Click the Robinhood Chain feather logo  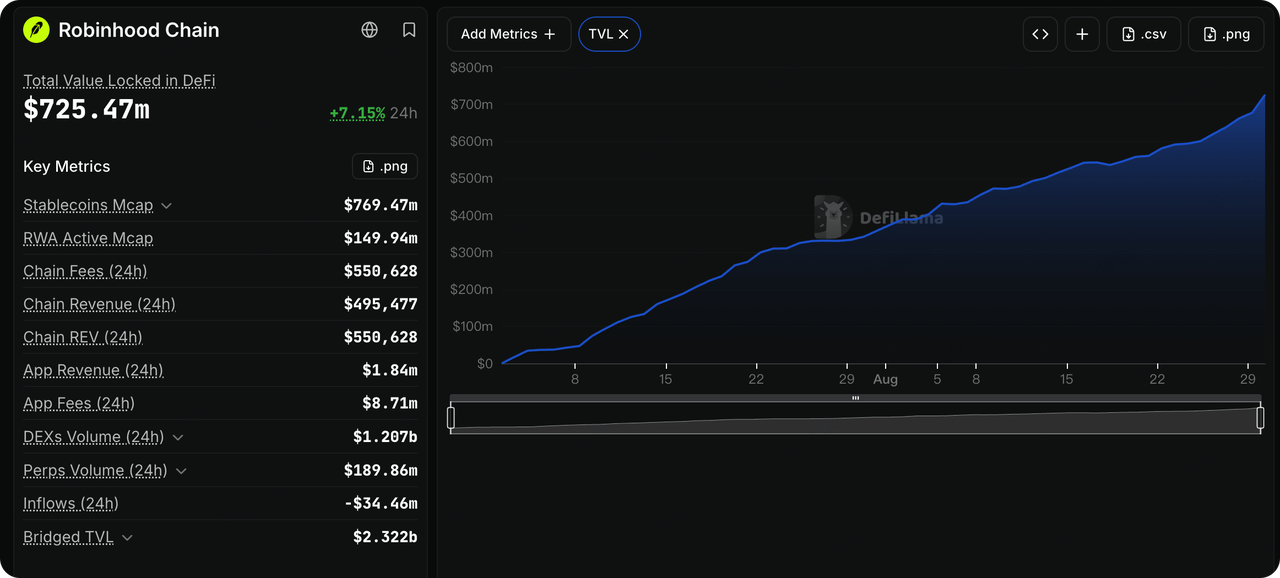(x=36, y=30)
